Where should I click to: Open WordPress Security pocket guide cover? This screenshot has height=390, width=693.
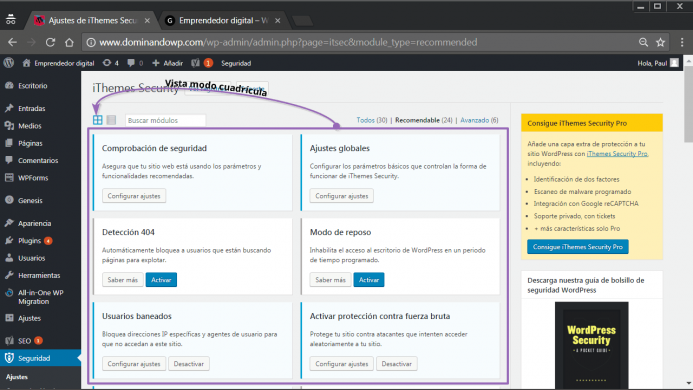(x=591, y=345)
